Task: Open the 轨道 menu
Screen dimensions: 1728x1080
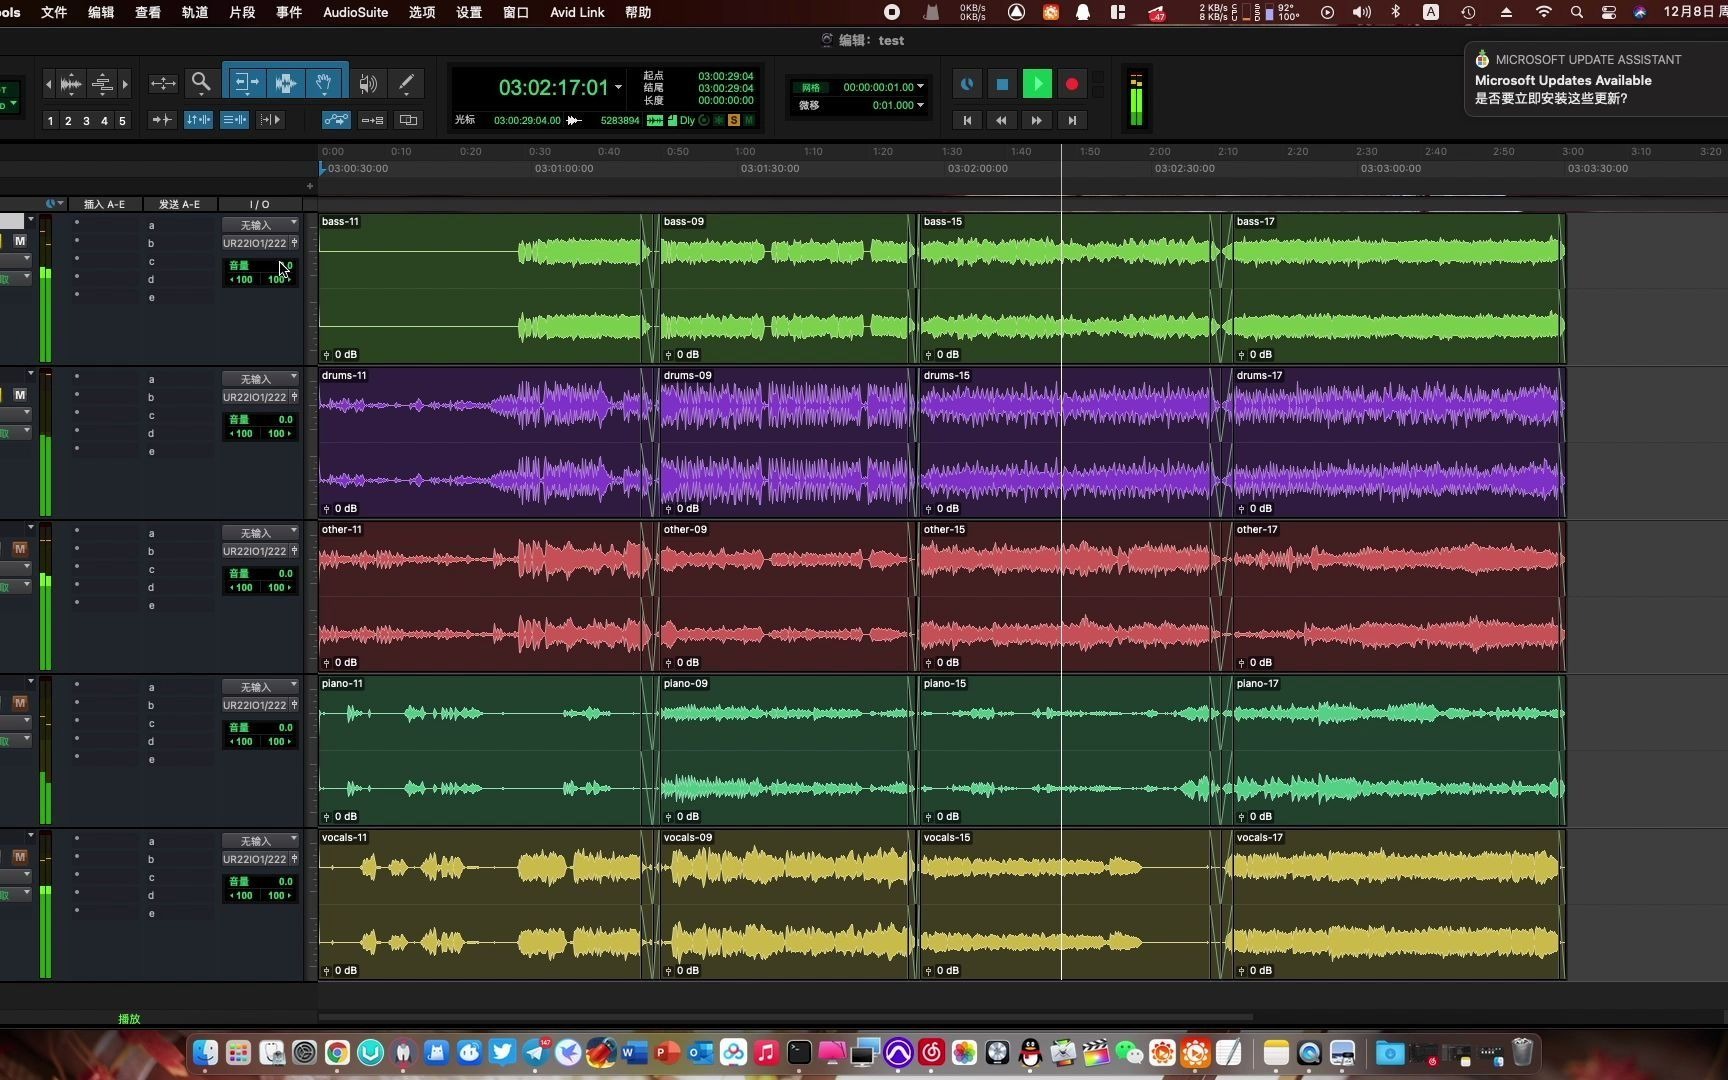Action: [195, 12]
